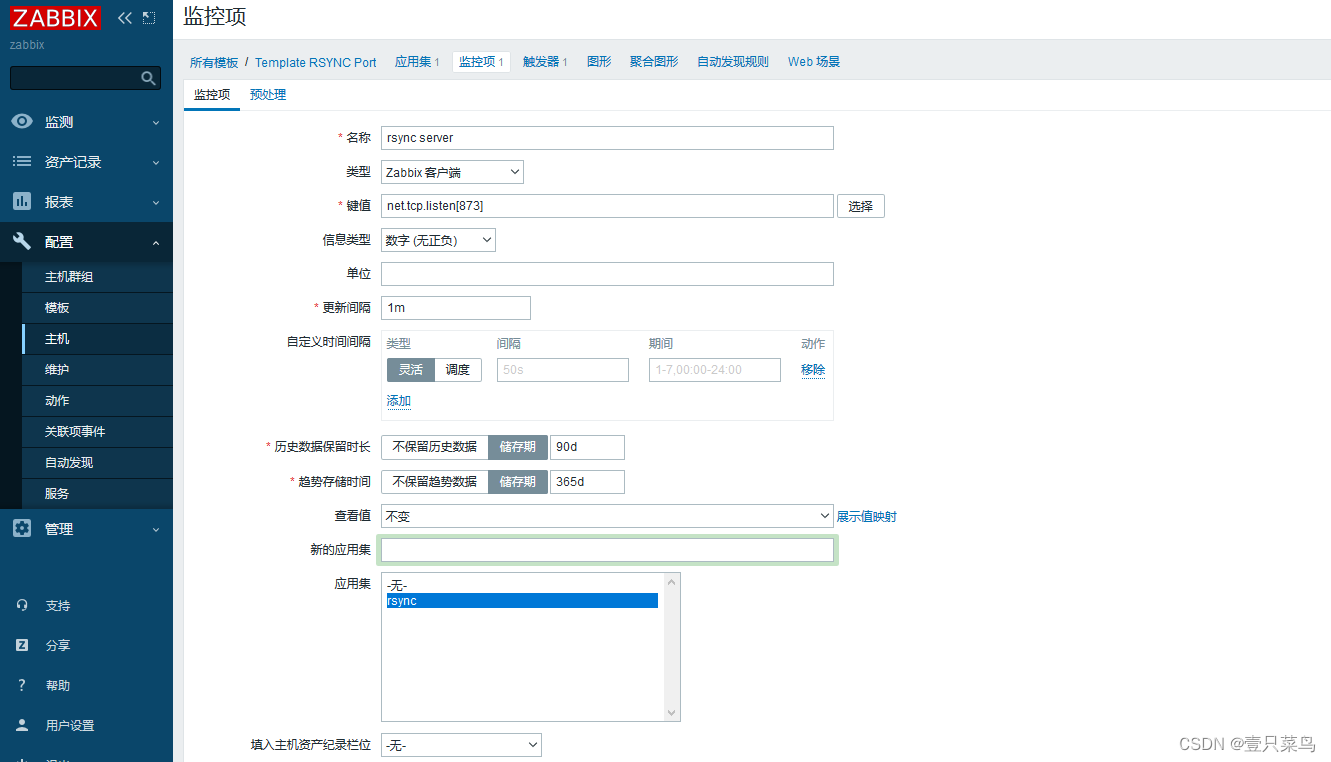Choose 不保留趋势数据 option

[434, 482]
